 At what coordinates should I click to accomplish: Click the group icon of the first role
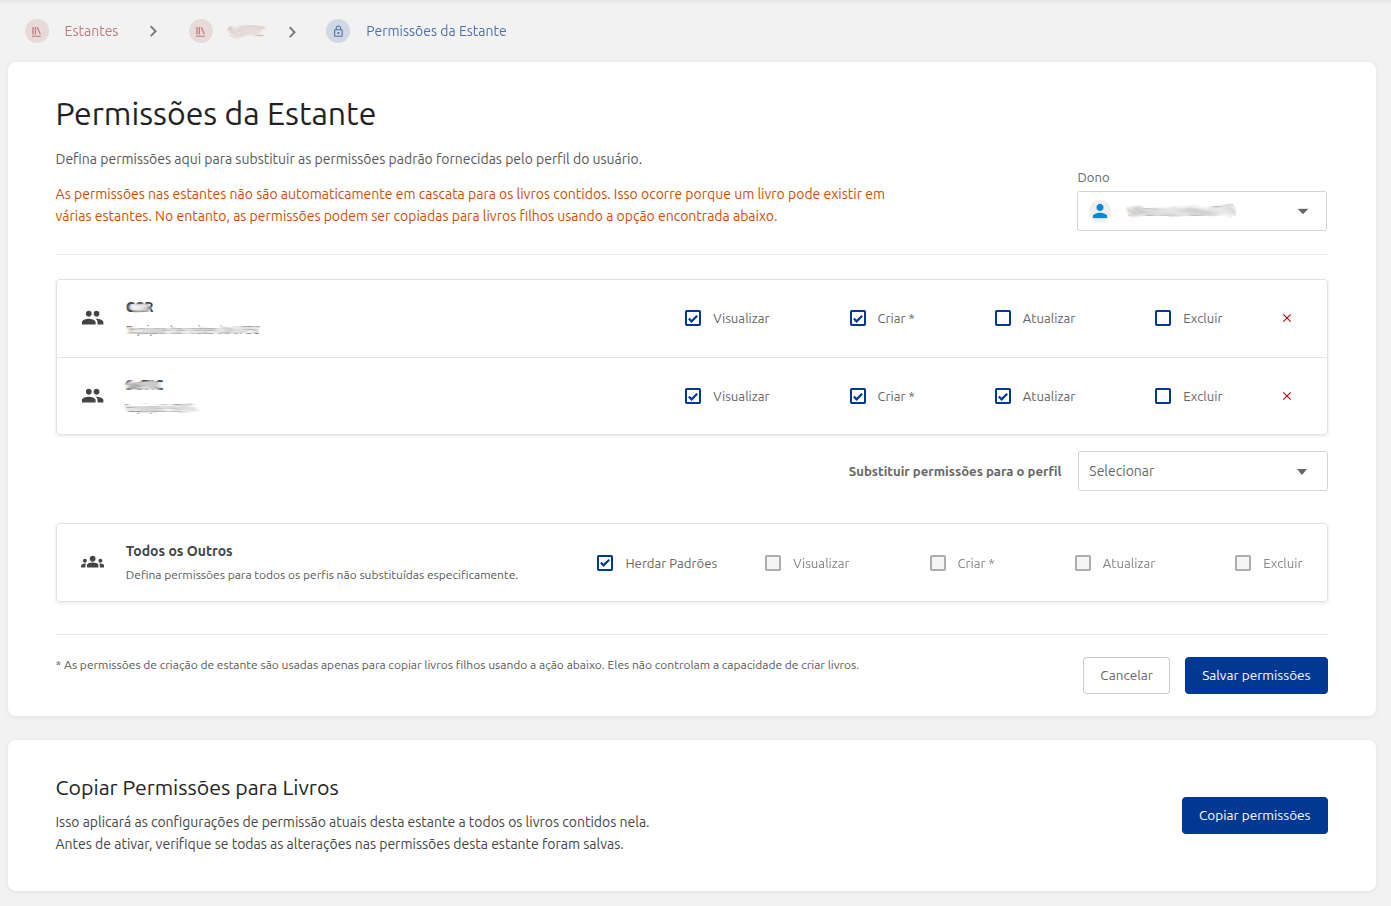pos(93,318)
